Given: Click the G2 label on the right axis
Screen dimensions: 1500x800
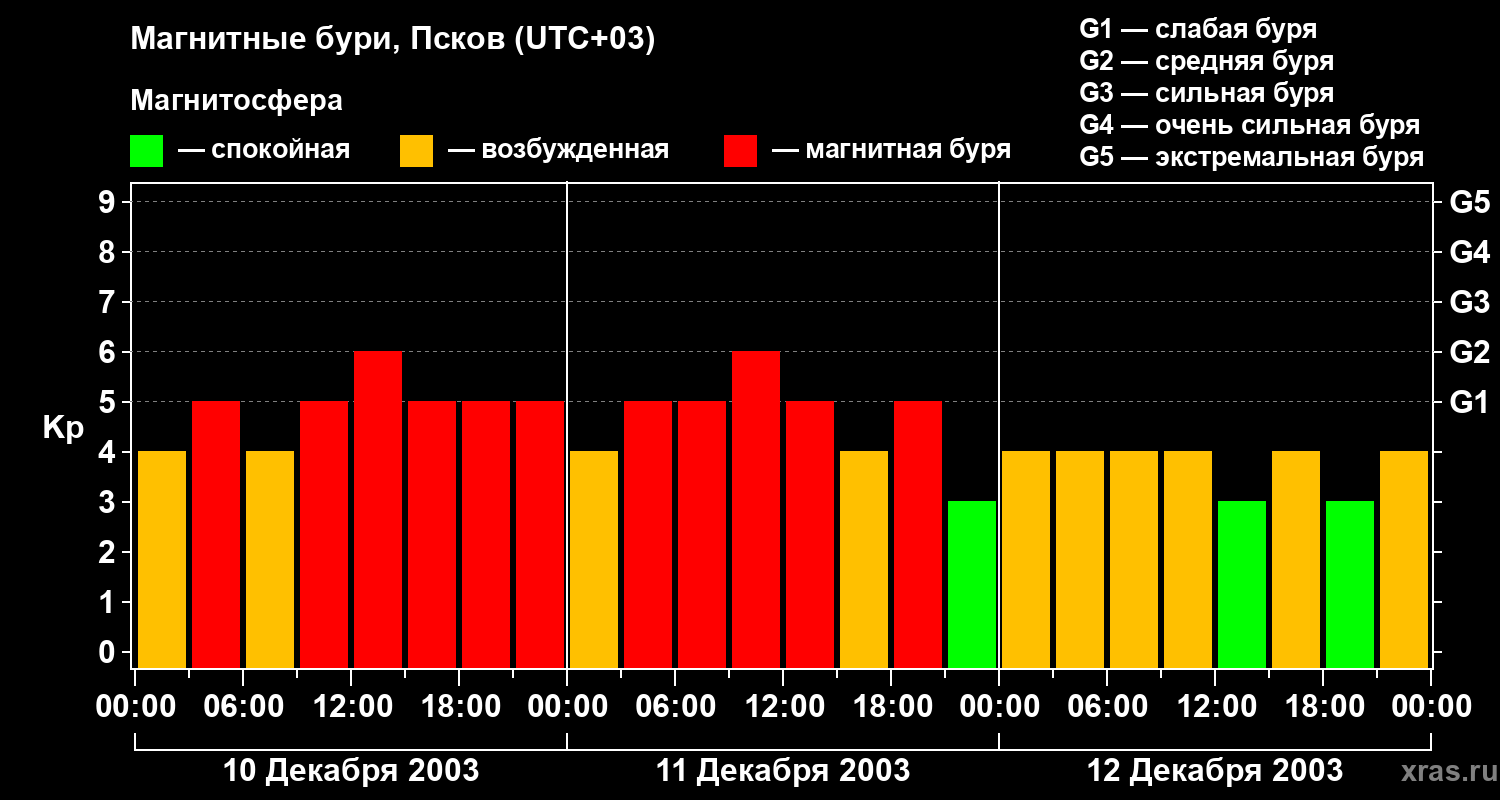Looking at the screenshot, I should (x=1469, y=352).
